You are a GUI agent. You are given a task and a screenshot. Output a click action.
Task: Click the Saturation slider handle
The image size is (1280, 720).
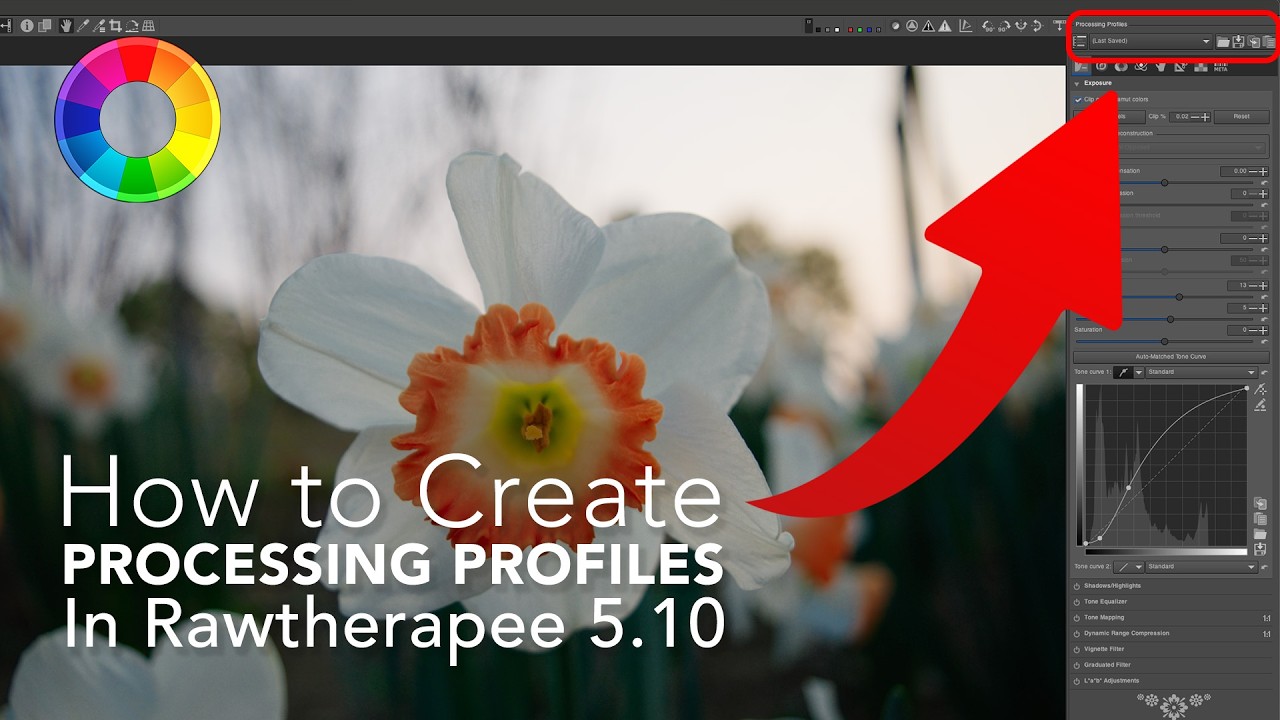[x=1164, y=341]
